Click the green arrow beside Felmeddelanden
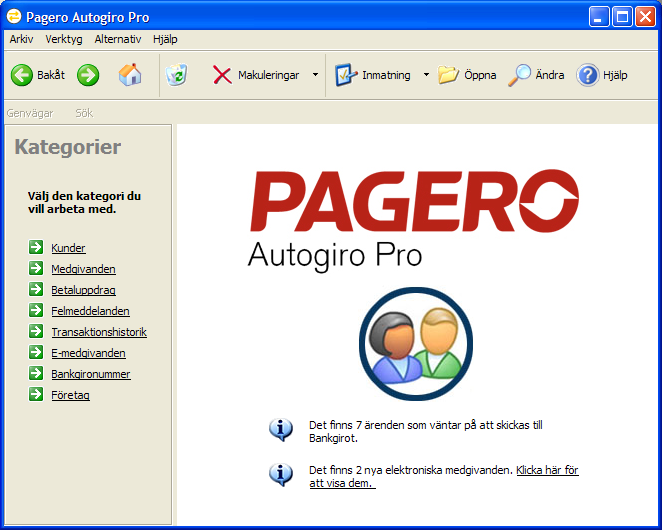662x530 pixels. tap(36, 310)
